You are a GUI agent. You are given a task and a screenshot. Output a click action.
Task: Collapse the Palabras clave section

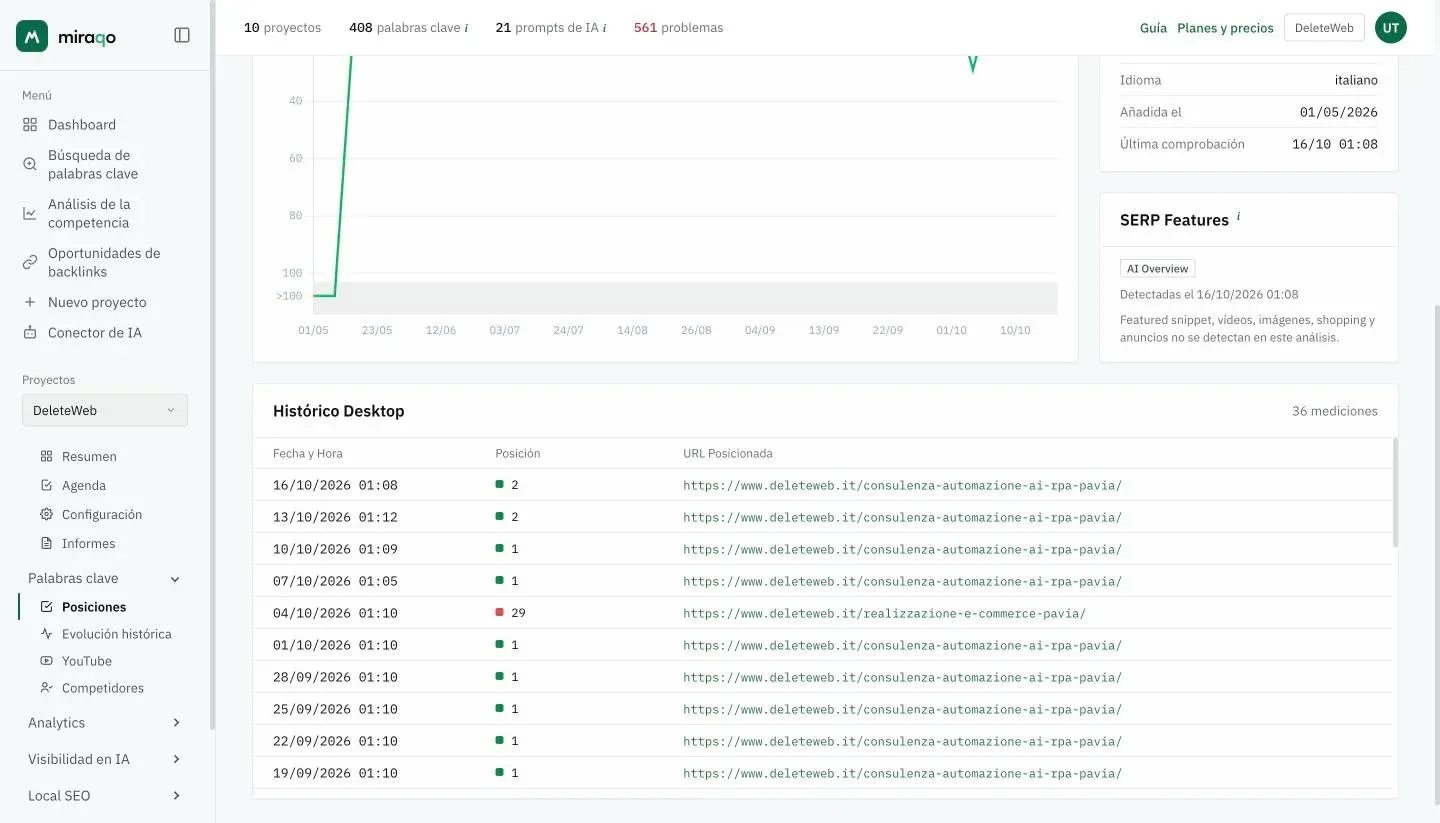click(x=175, y=579)
